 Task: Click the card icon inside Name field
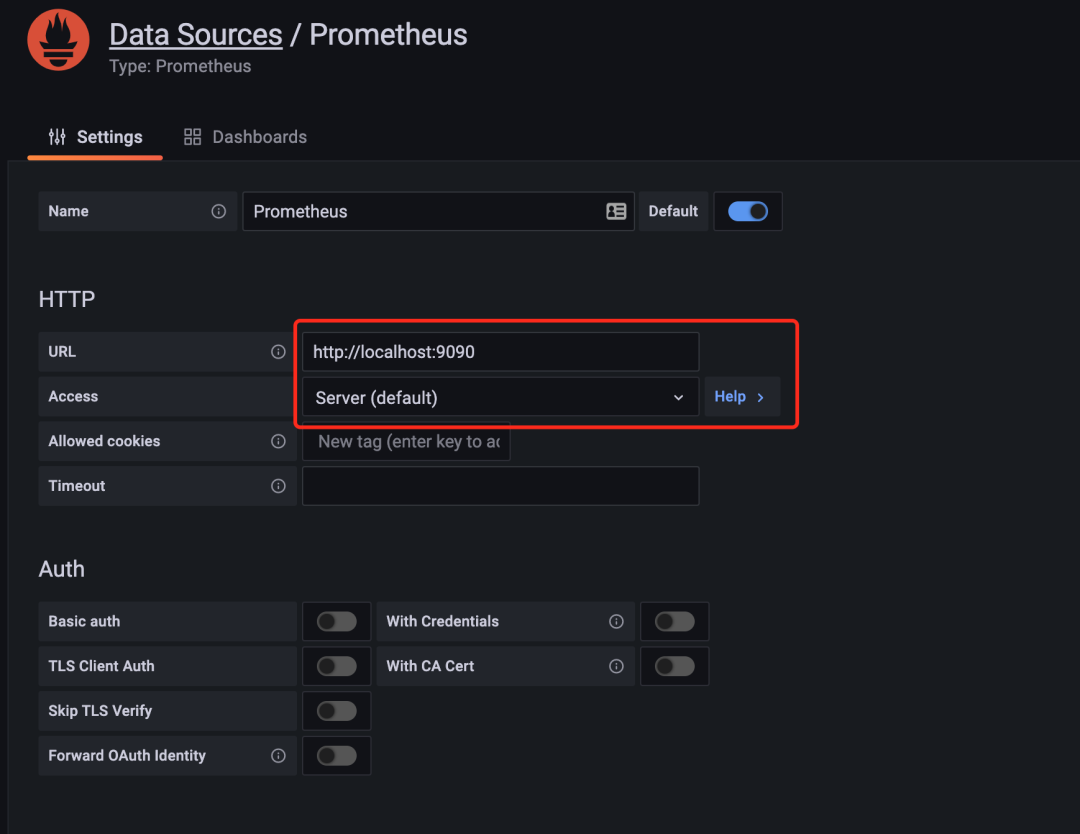pos(616,211)
